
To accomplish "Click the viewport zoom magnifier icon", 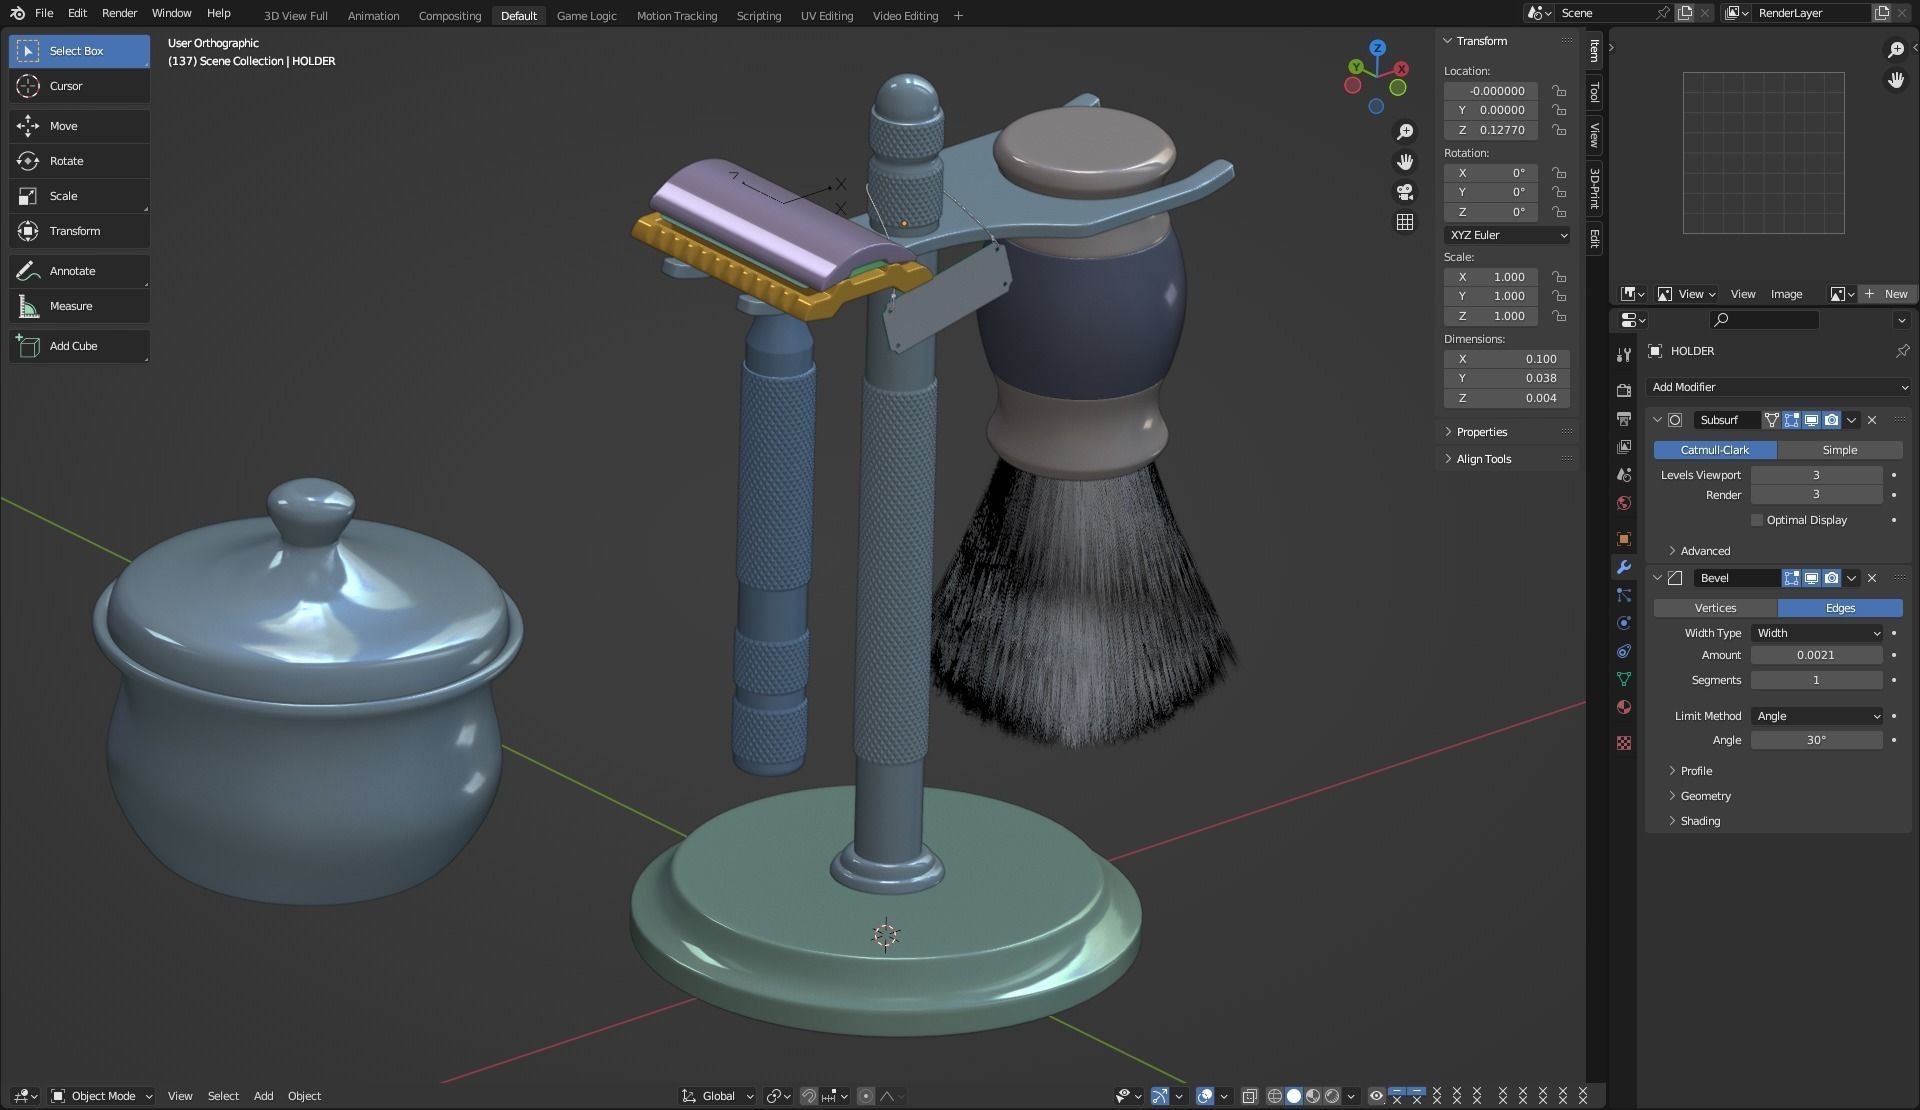I will click(x=1405, y=132).
